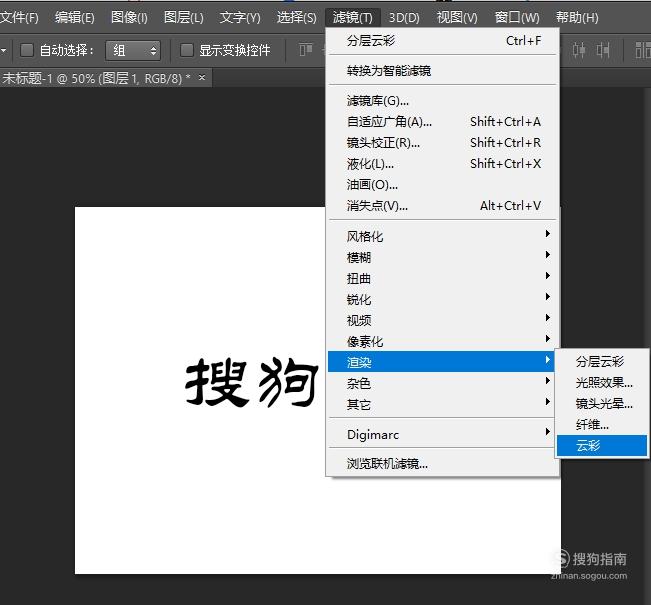Click the distribute horizontal centers icon
Image resolution: width=651 pixels, height=605 pixels.
(579, 50)
